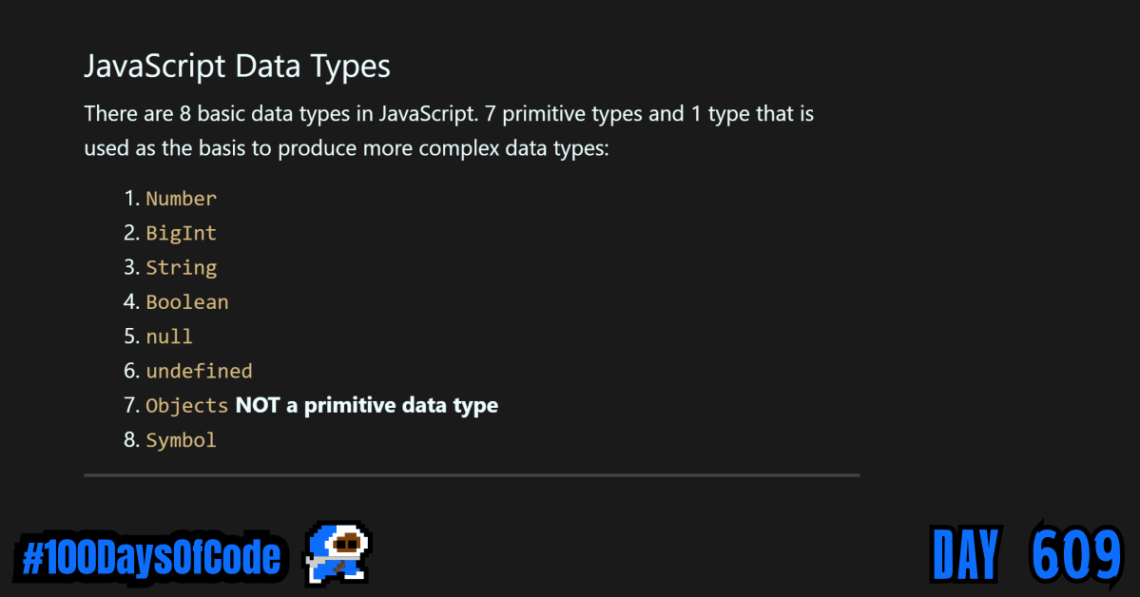Screen dimensions: 1140x597
Task: Click bold text NOT a primitive data type
Action: click(367, 405)
